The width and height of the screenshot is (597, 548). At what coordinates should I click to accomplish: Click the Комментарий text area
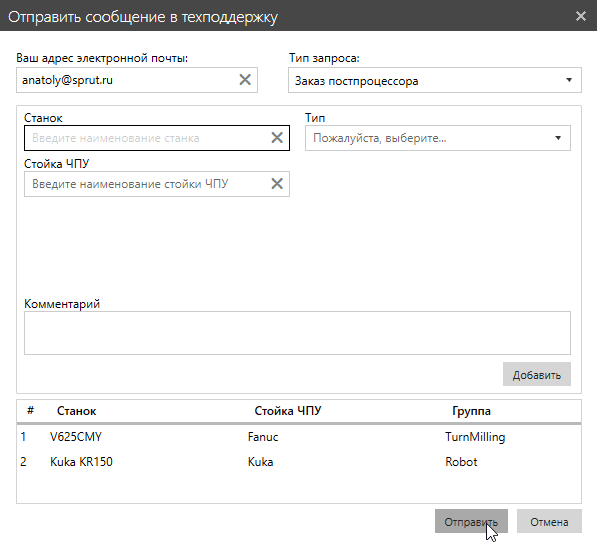pyautogui.click(x=297, y=333)
